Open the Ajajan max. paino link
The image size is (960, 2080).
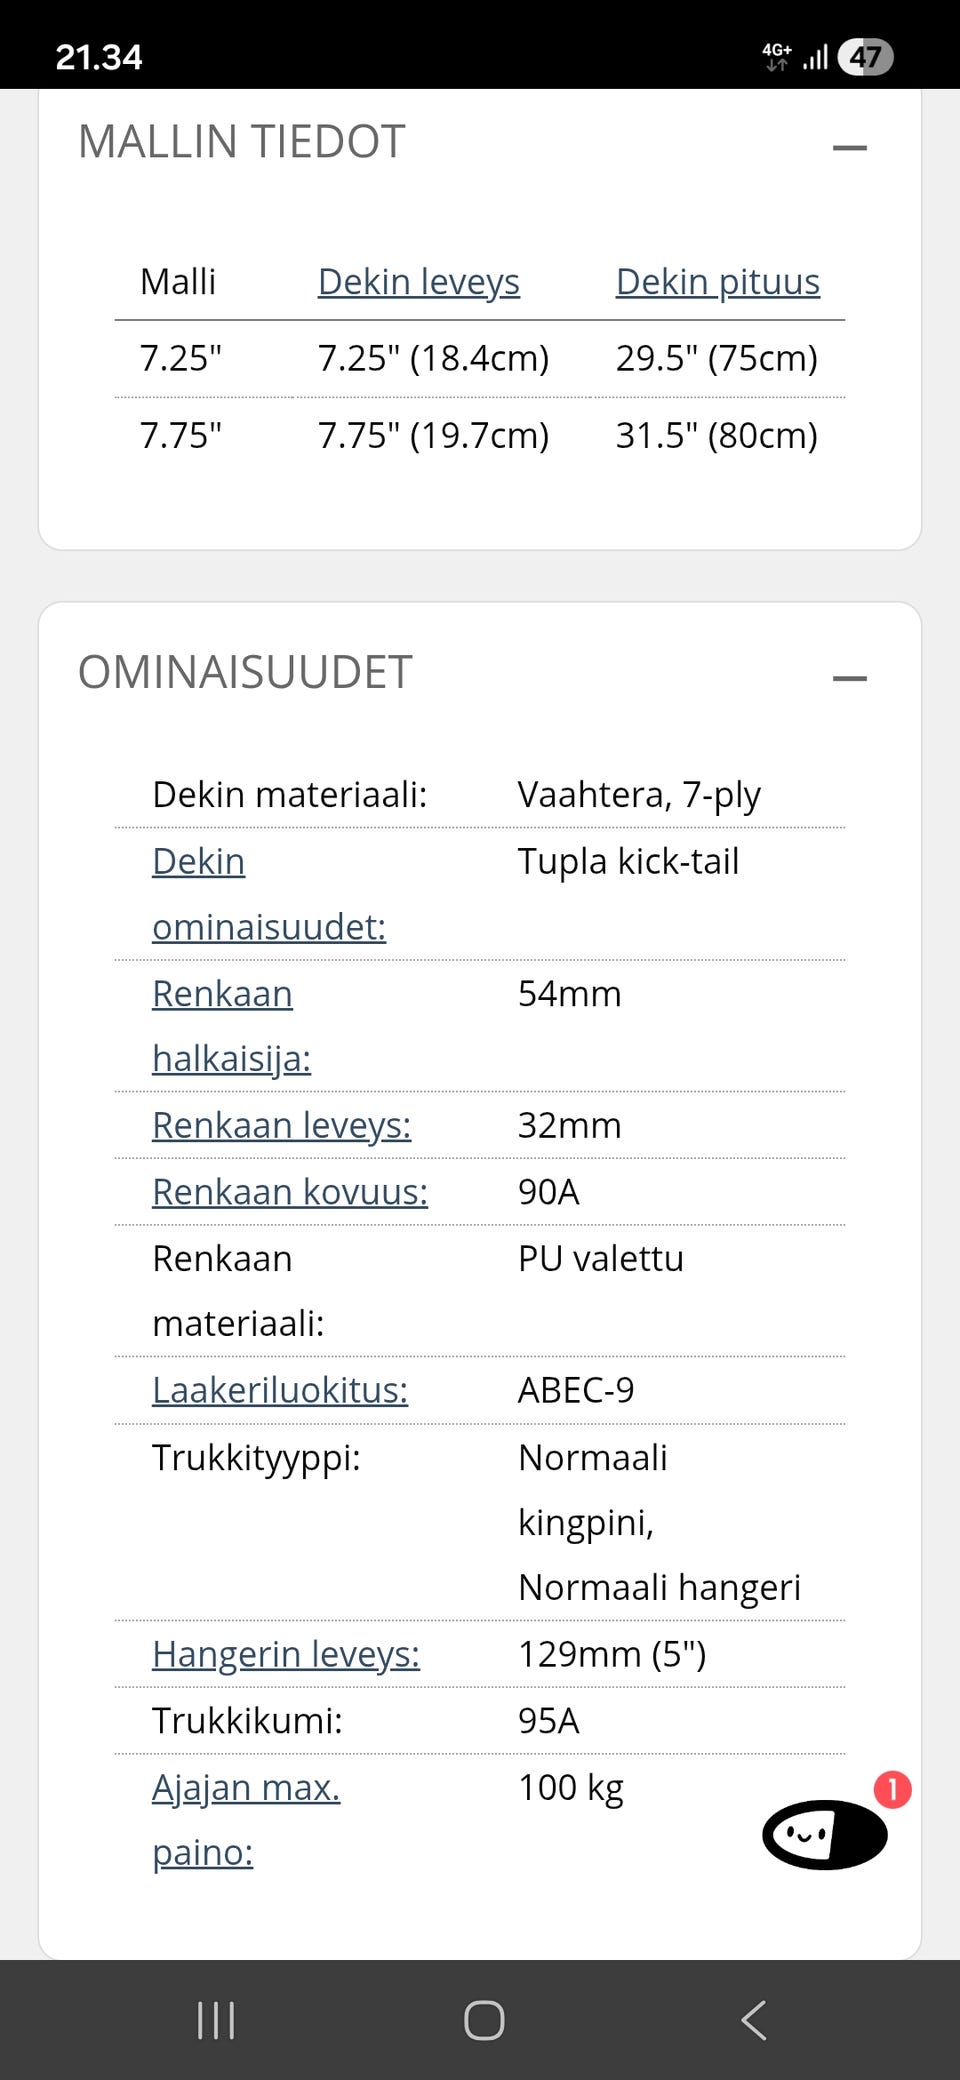pyautogui.click(x=246, y=1820)
